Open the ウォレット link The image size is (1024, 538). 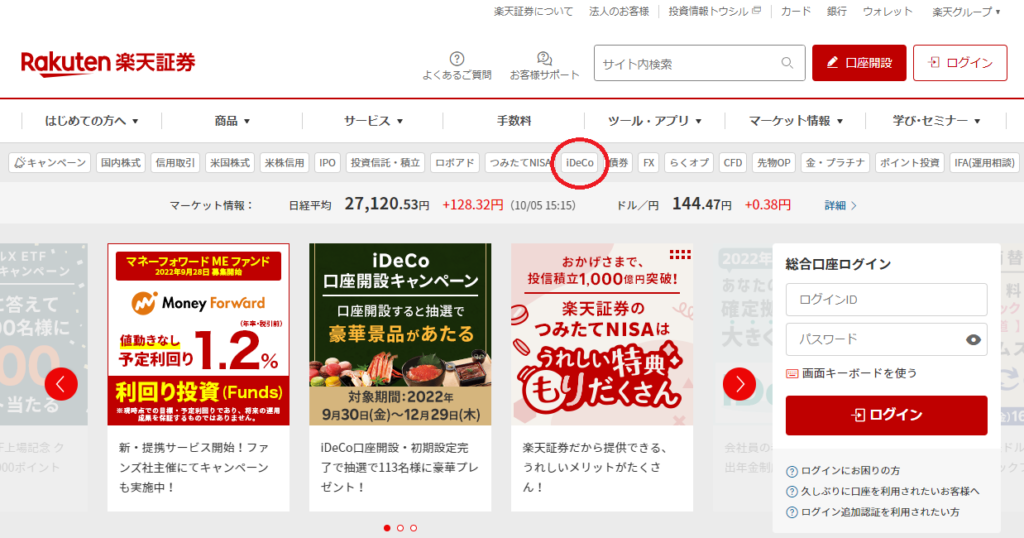point(888,12)
